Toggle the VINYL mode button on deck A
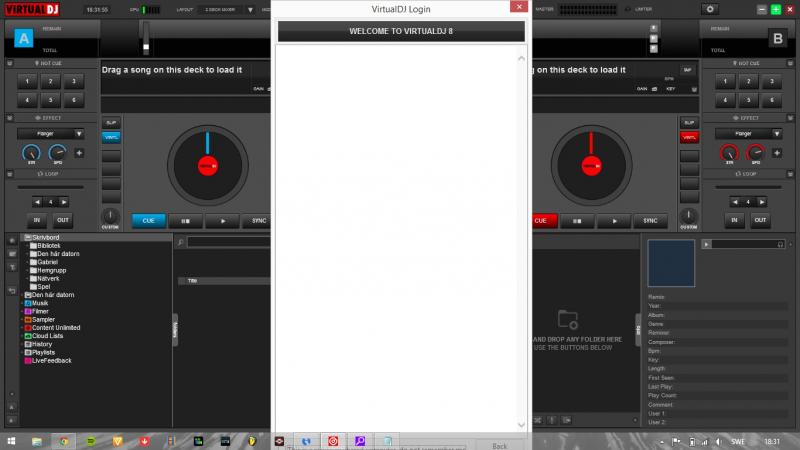This screenshot has width=800, height=450. (111, 137)
